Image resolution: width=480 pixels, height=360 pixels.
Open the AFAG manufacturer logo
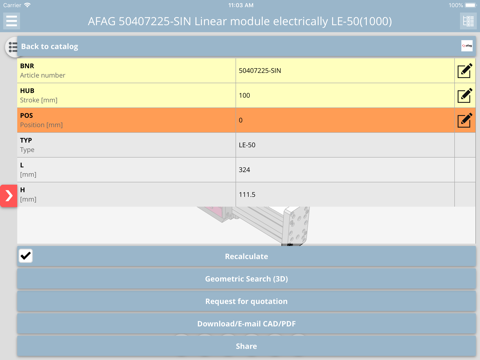pos(467,46)
